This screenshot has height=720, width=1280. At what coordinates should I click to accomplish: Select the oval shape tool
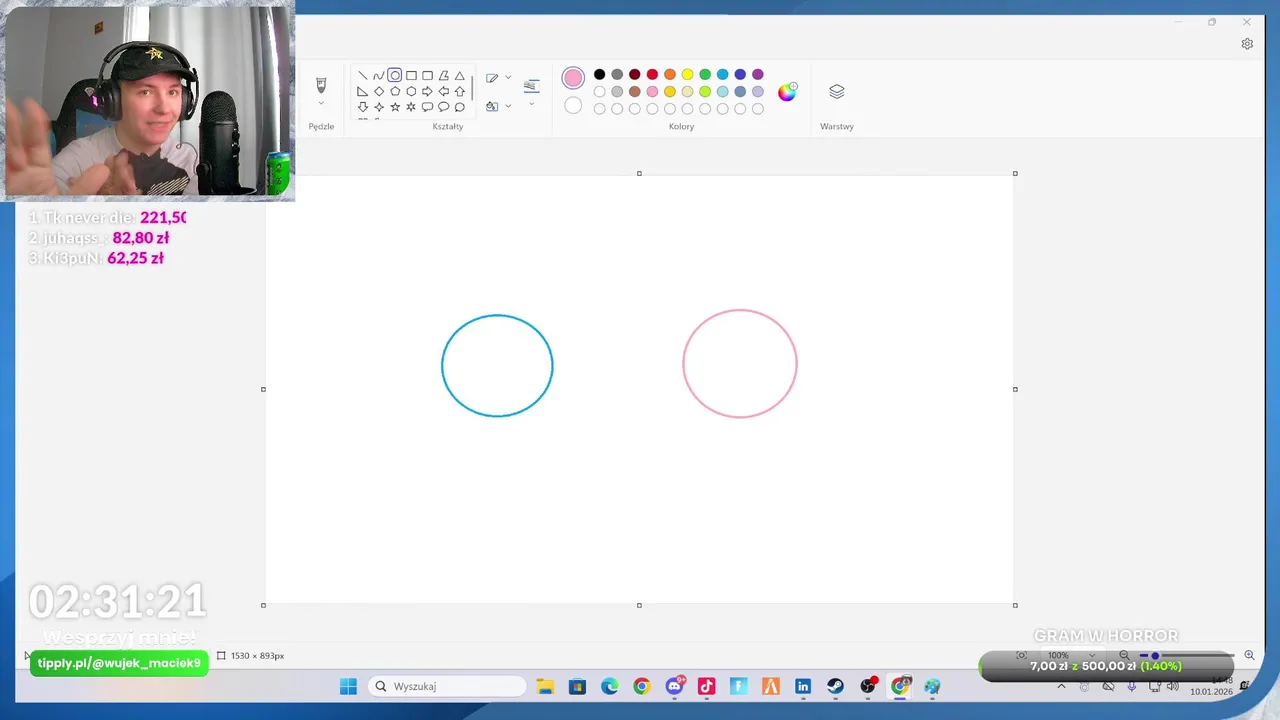(x=395, y=76)
